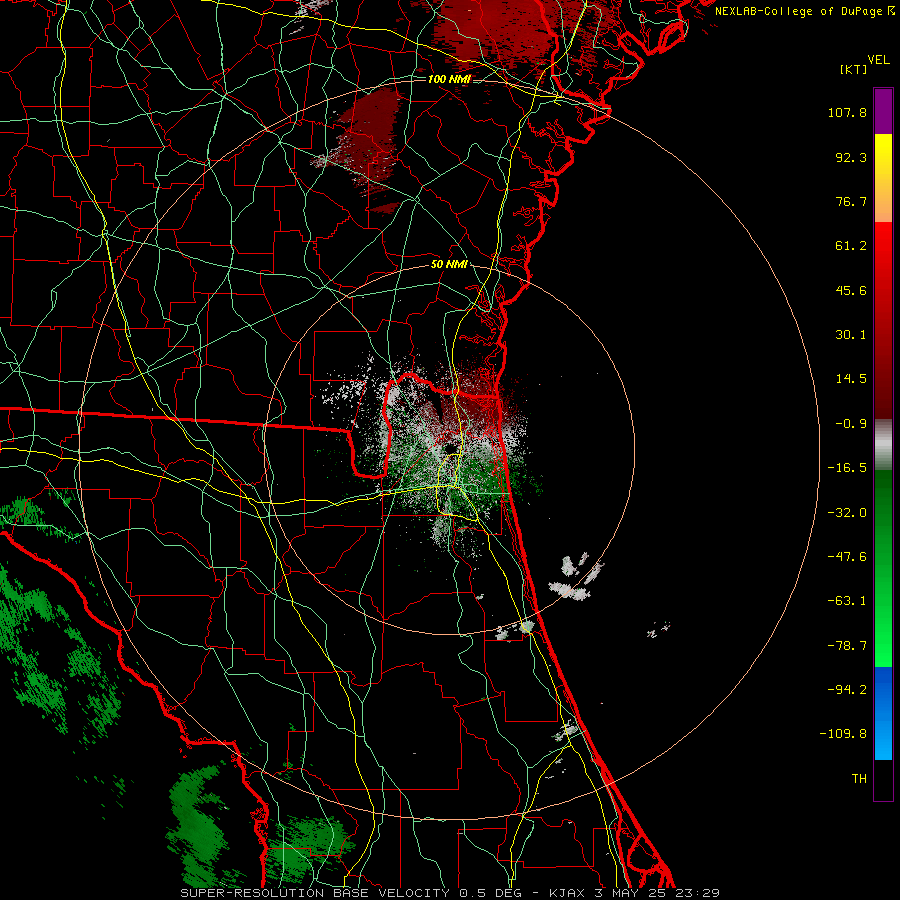Image resolution: width=900 pixels, height=900 pixels.
Task: Click the 107.8 legend value
Action: [847, 112]
